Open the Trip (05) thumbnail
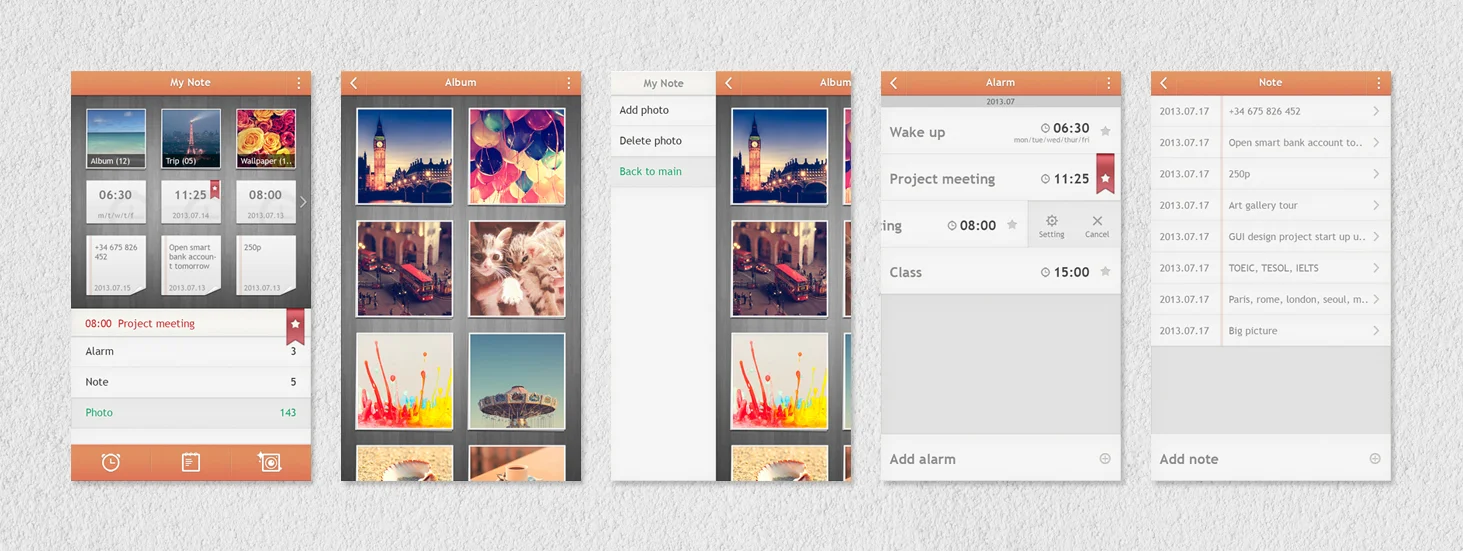Image resolution: width=1463 pixels, height=551 pixels. click(191, 139)
